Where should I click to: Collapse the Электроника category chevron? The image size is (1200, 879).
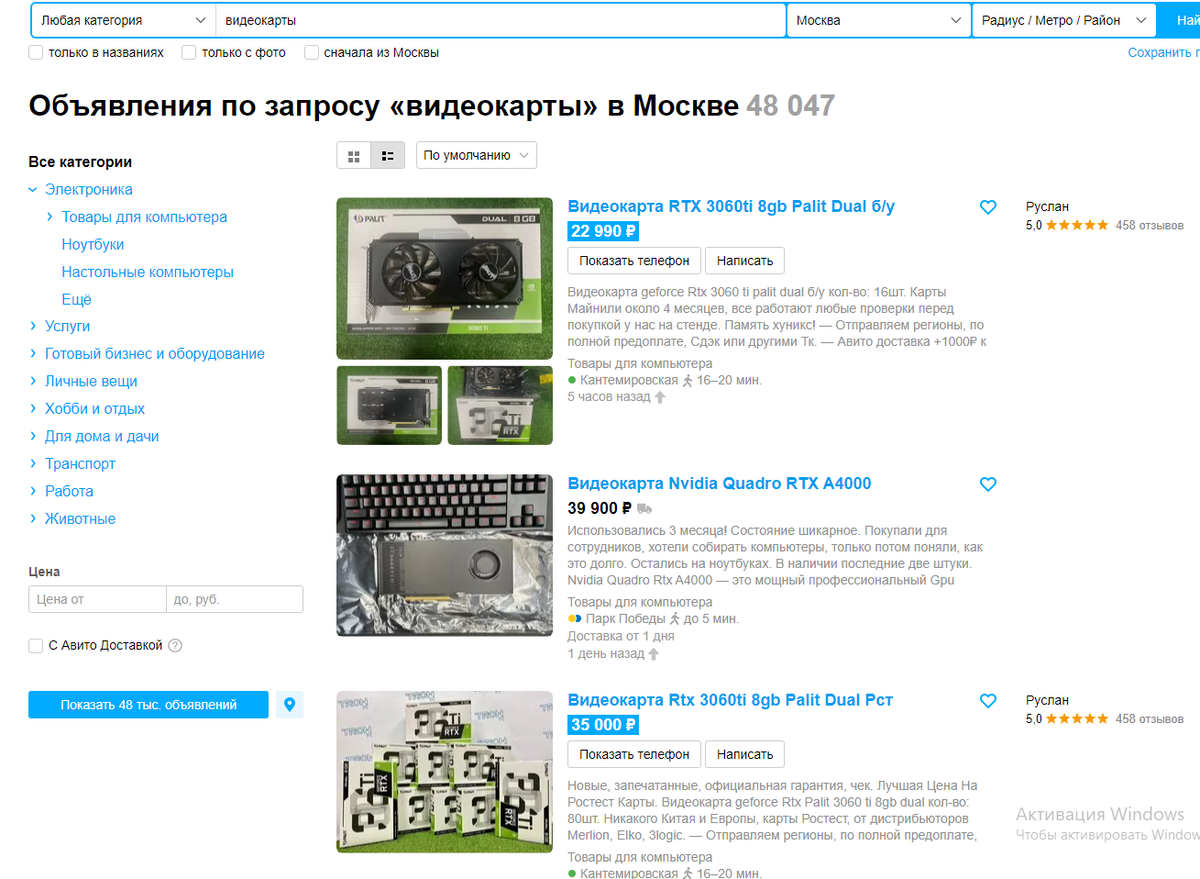pyautogui.click(x=33, y=190)
